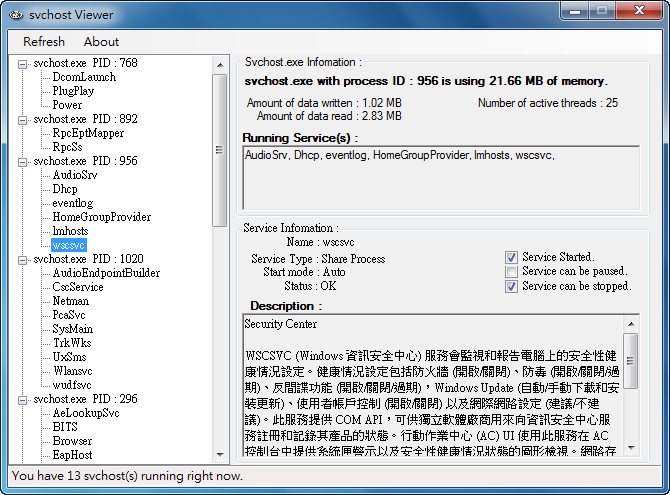
Task: Maximize the svchost Viewer window
Action: [602, 10]
